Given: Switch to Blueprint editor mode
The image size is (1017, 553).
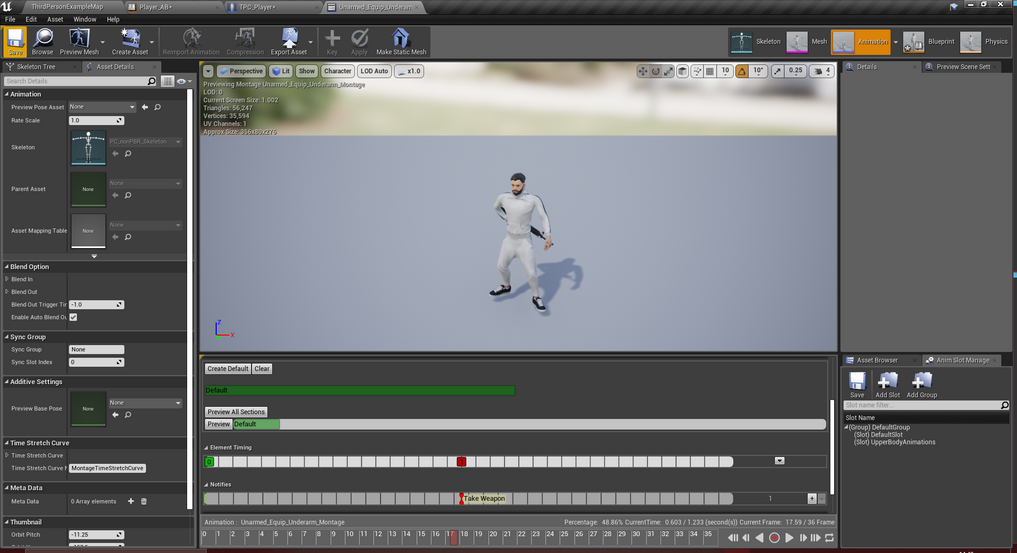Looking at the screenshot, I should point(929,41).
